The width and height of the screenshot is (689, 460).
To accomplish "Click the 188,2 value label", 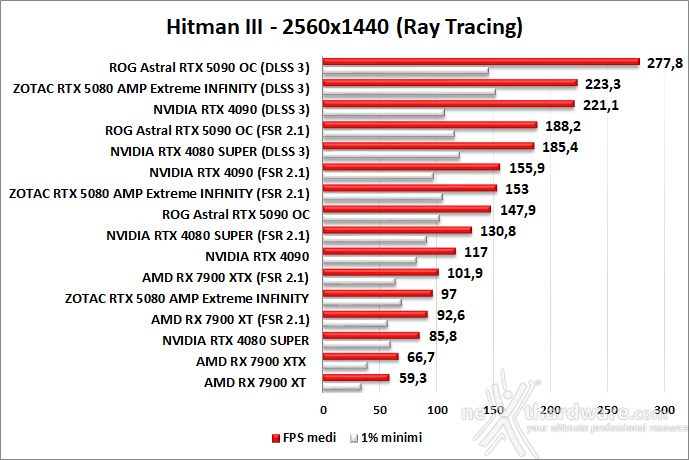I will [x=563, y=126].
